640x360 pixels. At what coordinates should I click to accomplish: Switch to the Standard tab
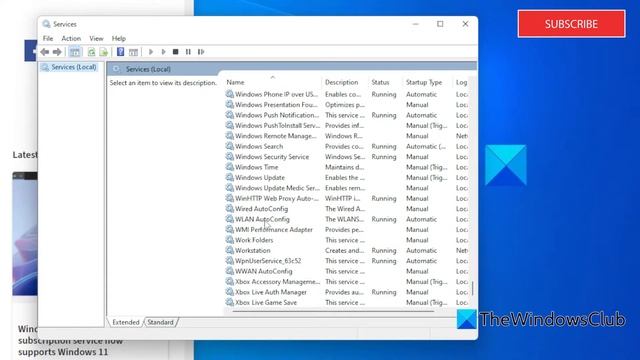[x=160, y=322]
